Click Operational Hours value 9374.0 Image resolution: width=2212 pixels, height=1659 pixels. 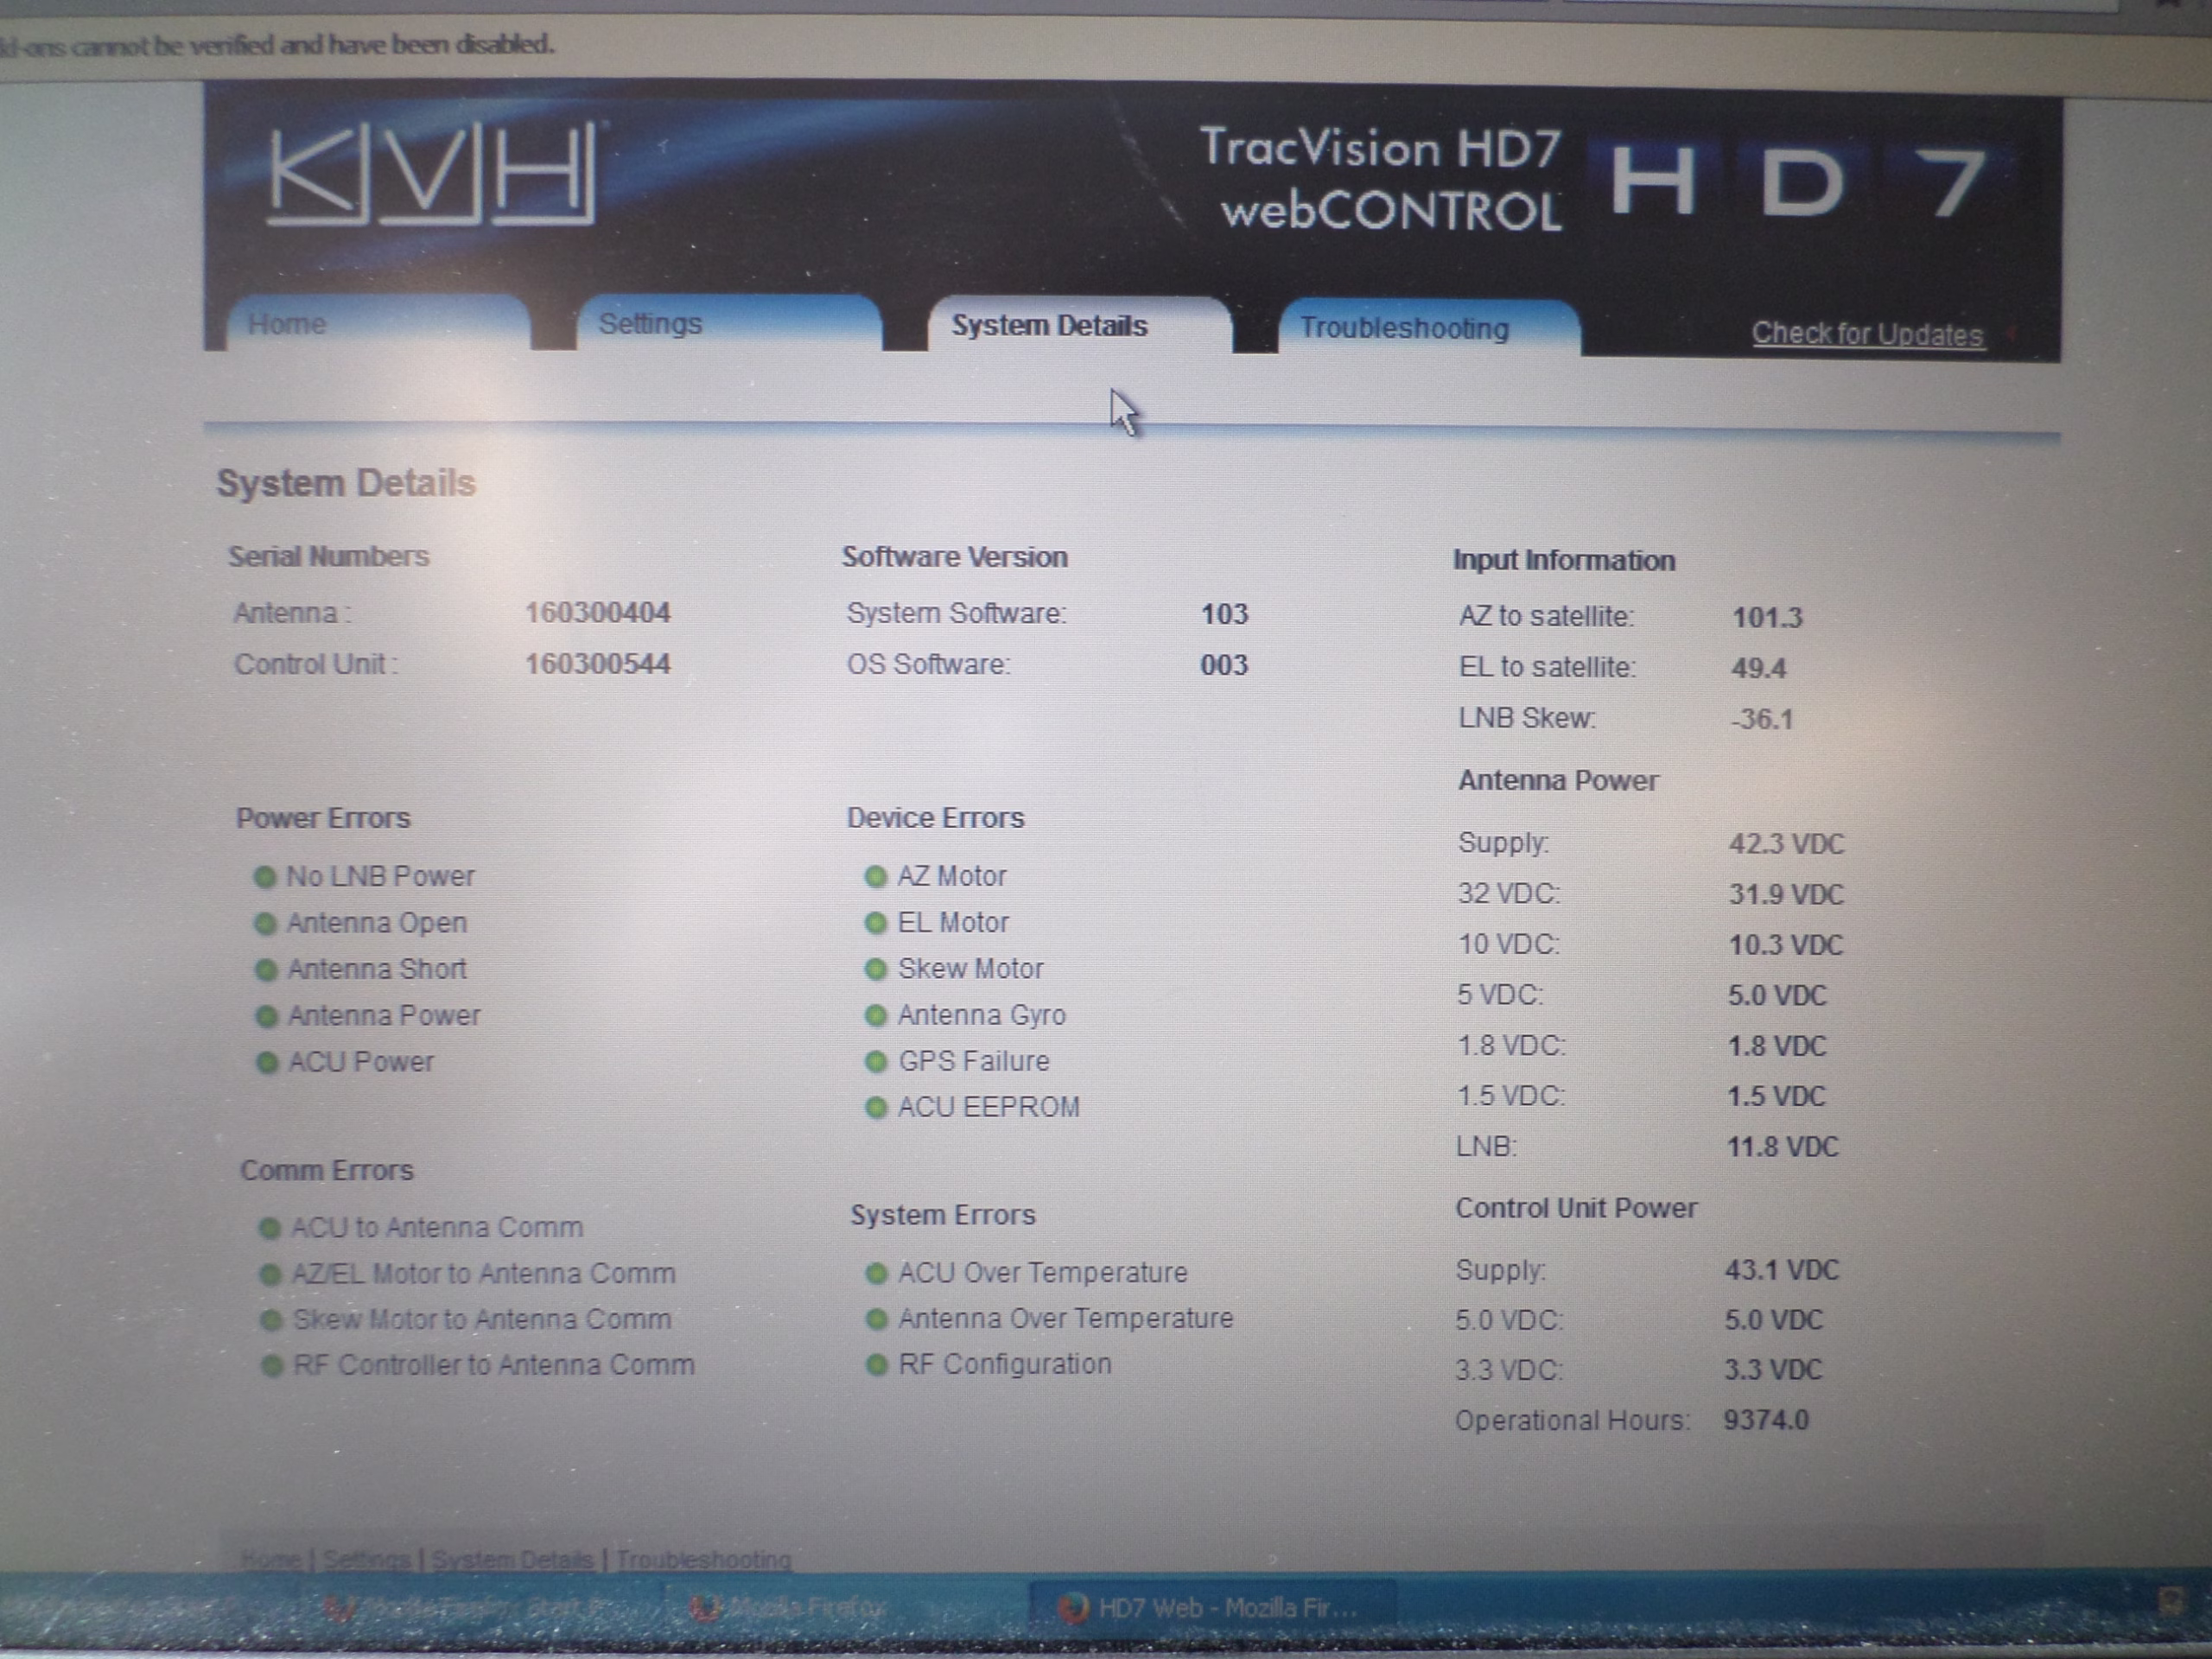point(1766,1421)
